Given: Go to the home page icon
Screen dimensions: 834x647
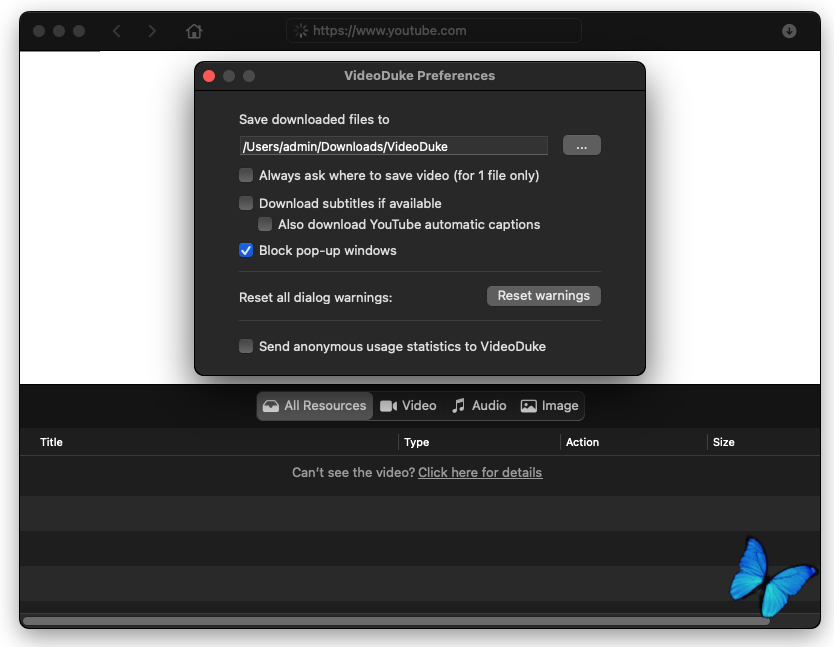Looking at the screenshot, I should 194,31.
